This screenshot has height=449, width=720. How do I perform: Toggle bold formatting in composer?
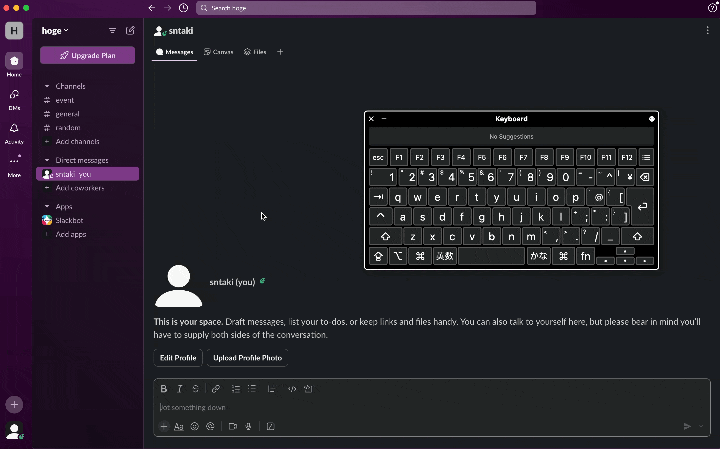(163, 389)
